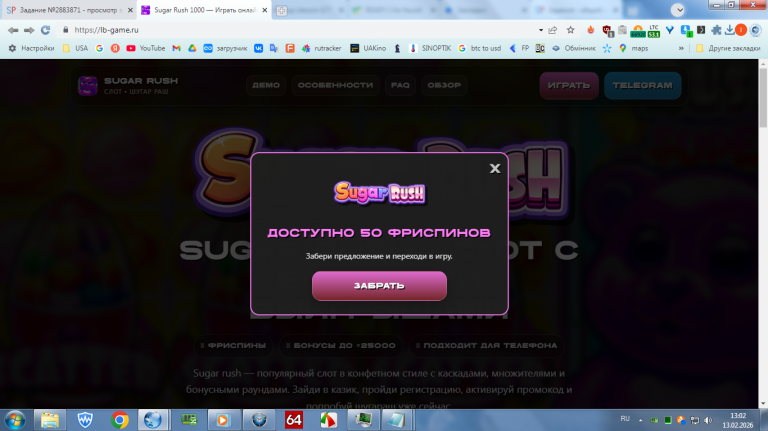The height and width of the screenshot is (431, 768).
Task: Click the share page icon in address bar
Action: click(x=553, y=30)
